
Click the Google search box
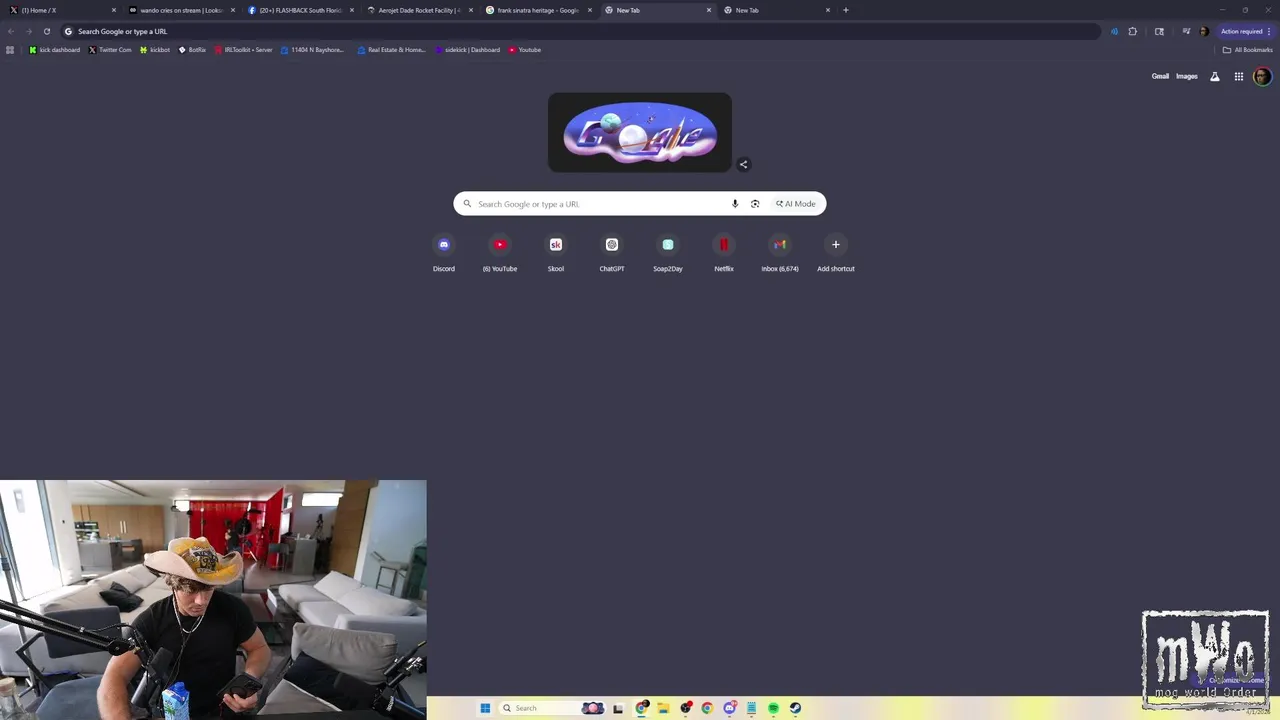click(x=640, y=204)
